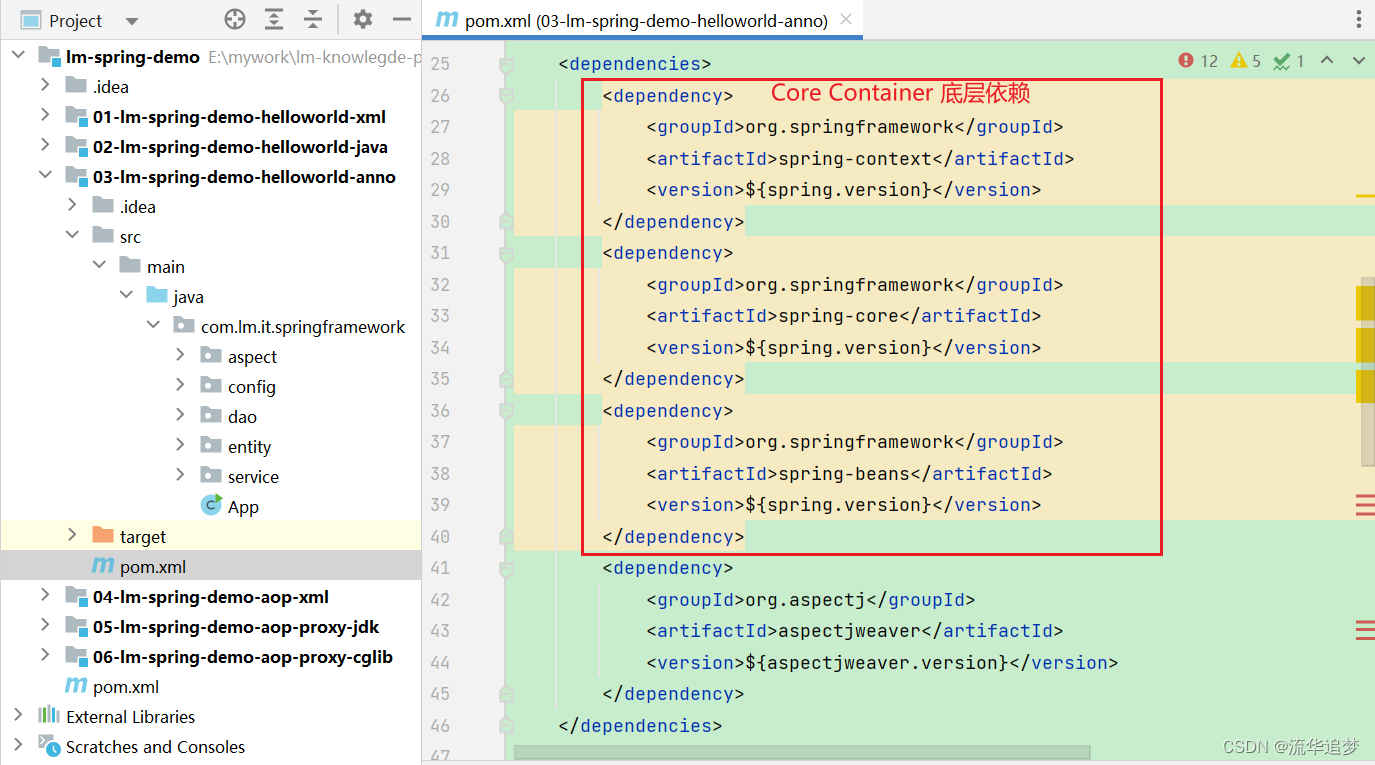Expand the entity package
The width and height of the screenshot is (1375, 765).
tap(180, 446)
